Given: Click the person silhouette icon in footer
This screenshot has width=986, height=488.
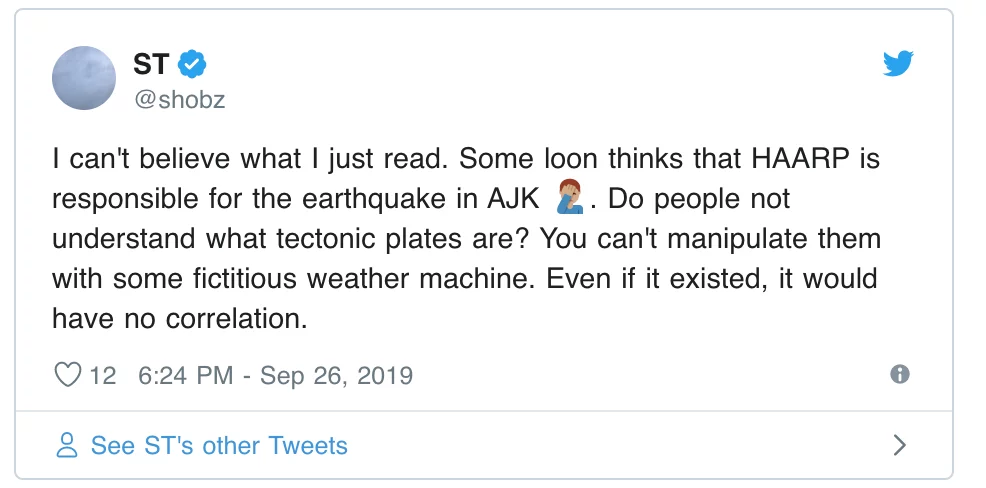Looking at the screenshot, I should click(67, 445).
